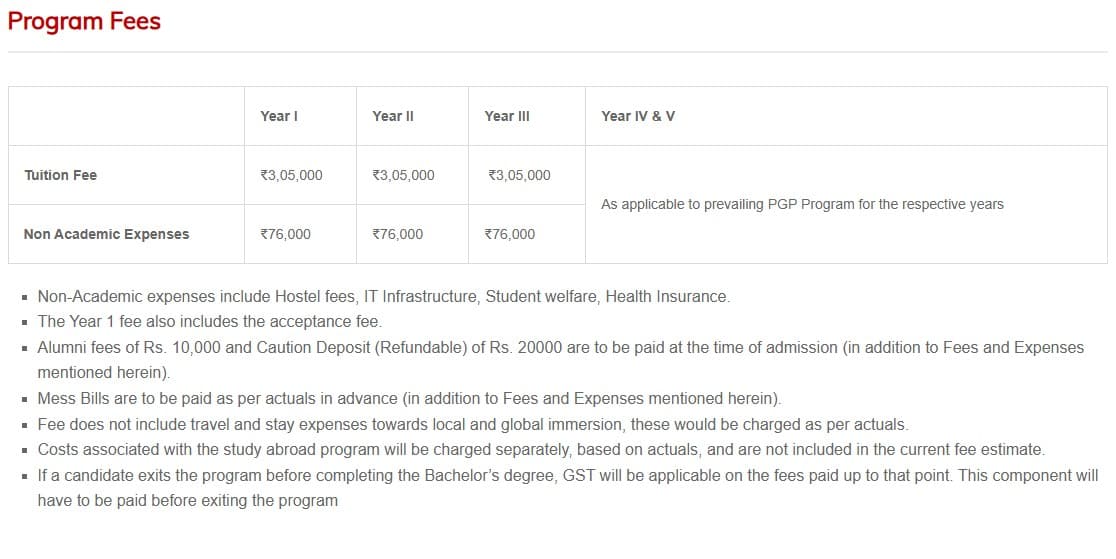Select the Year I column header

point(278,116)
